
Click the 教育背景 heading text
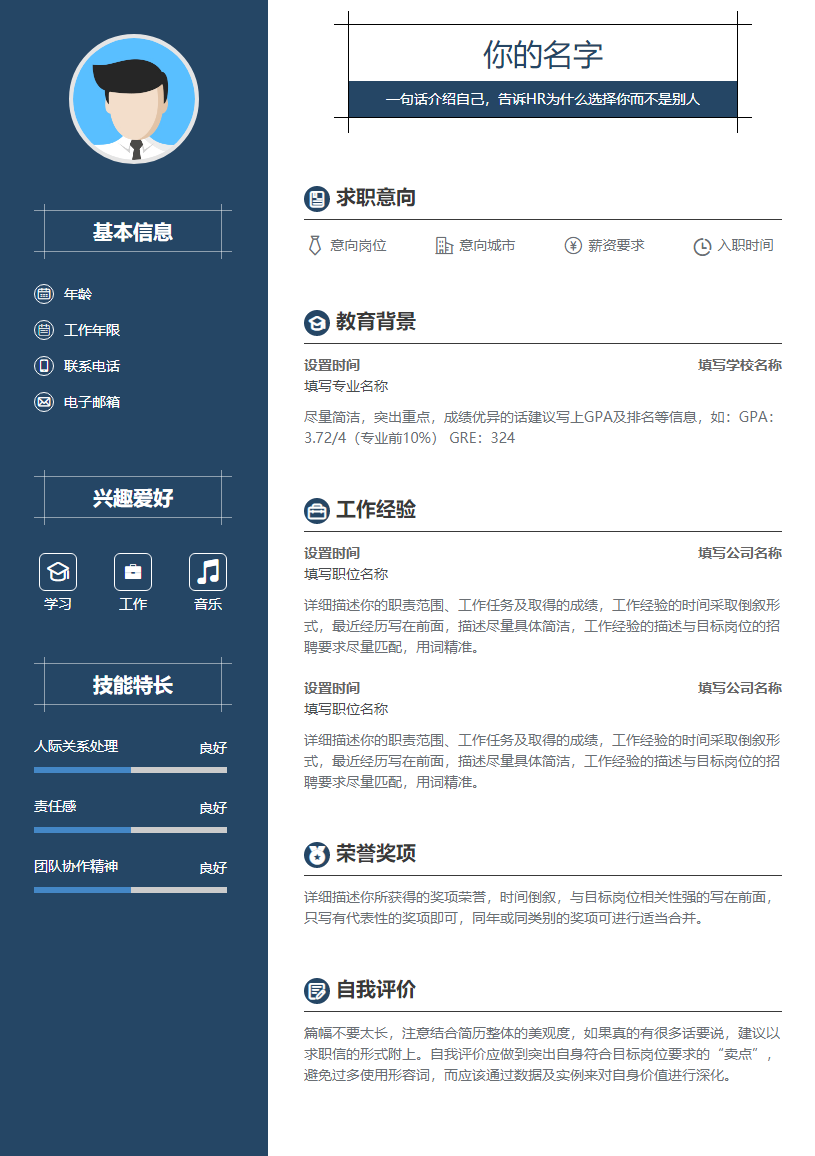(x=376, y=321)
